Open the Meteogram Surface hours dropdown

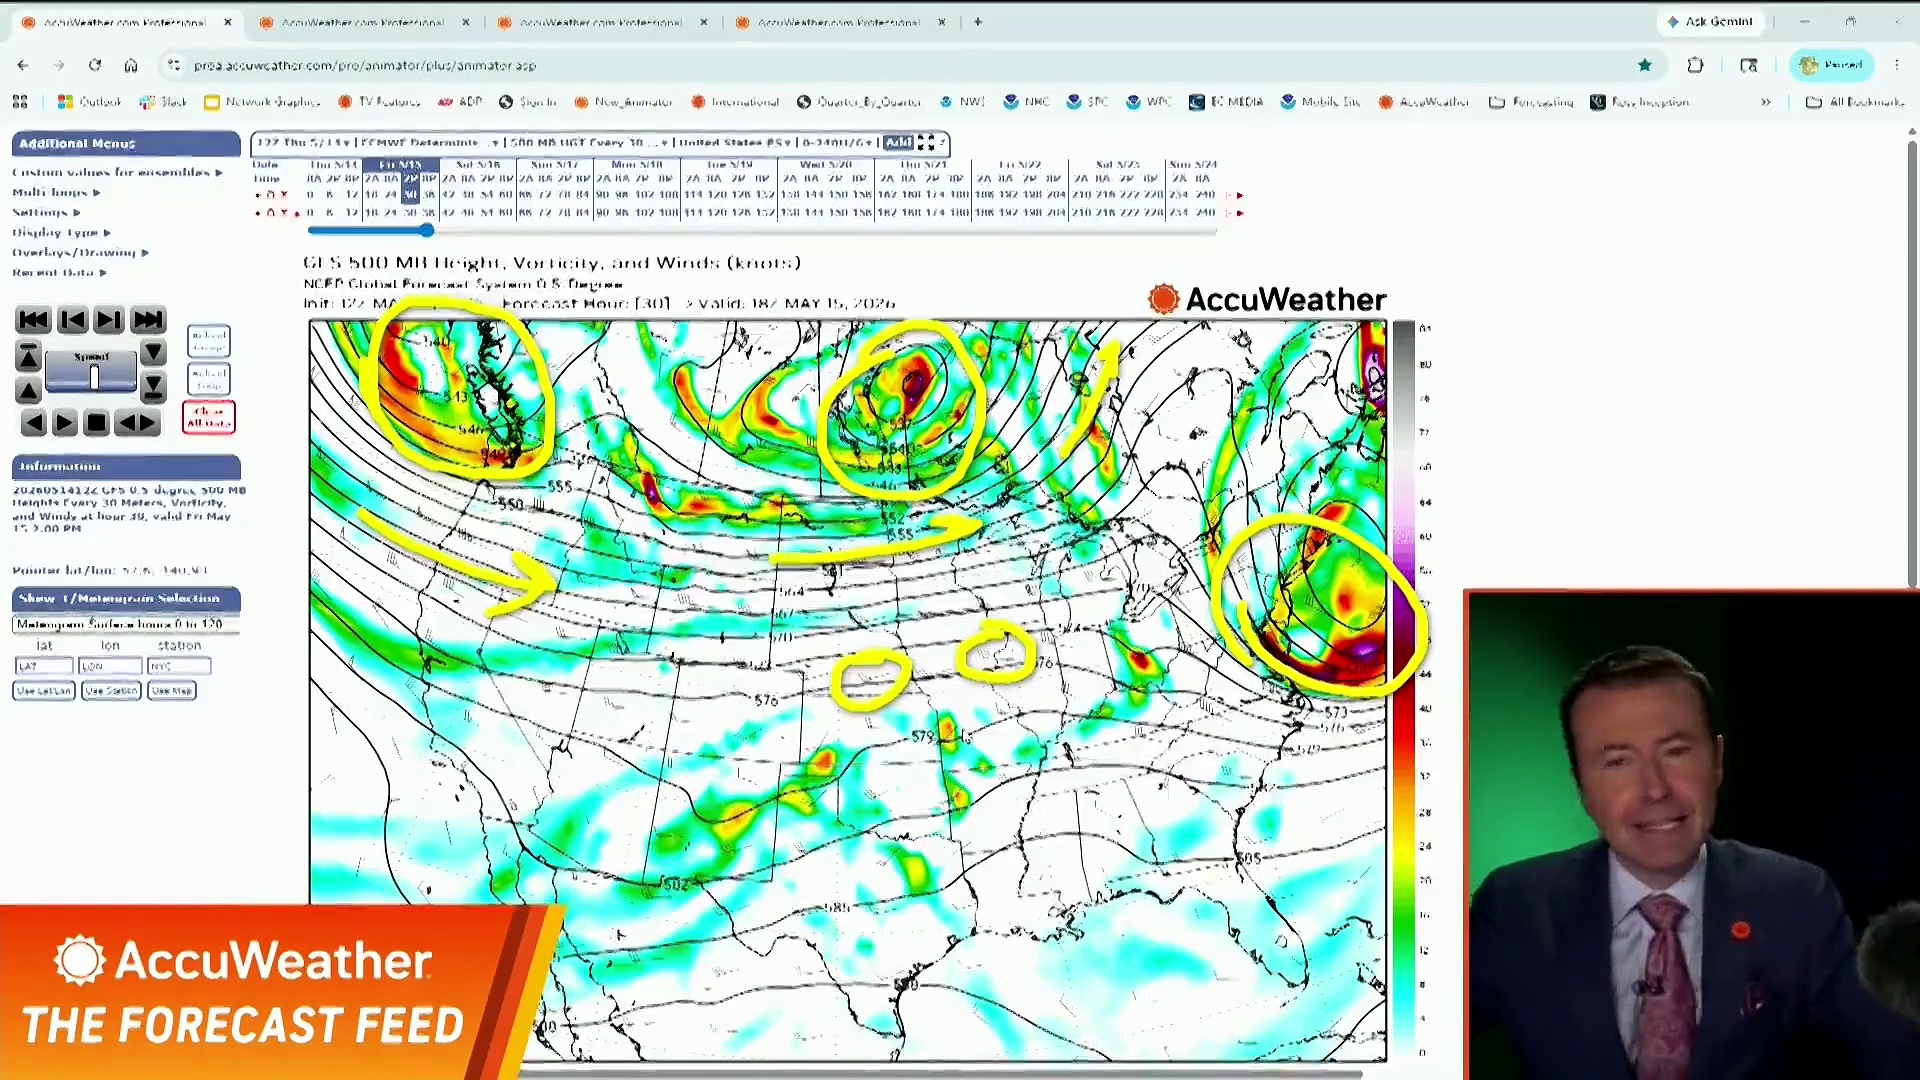[125, 624]
